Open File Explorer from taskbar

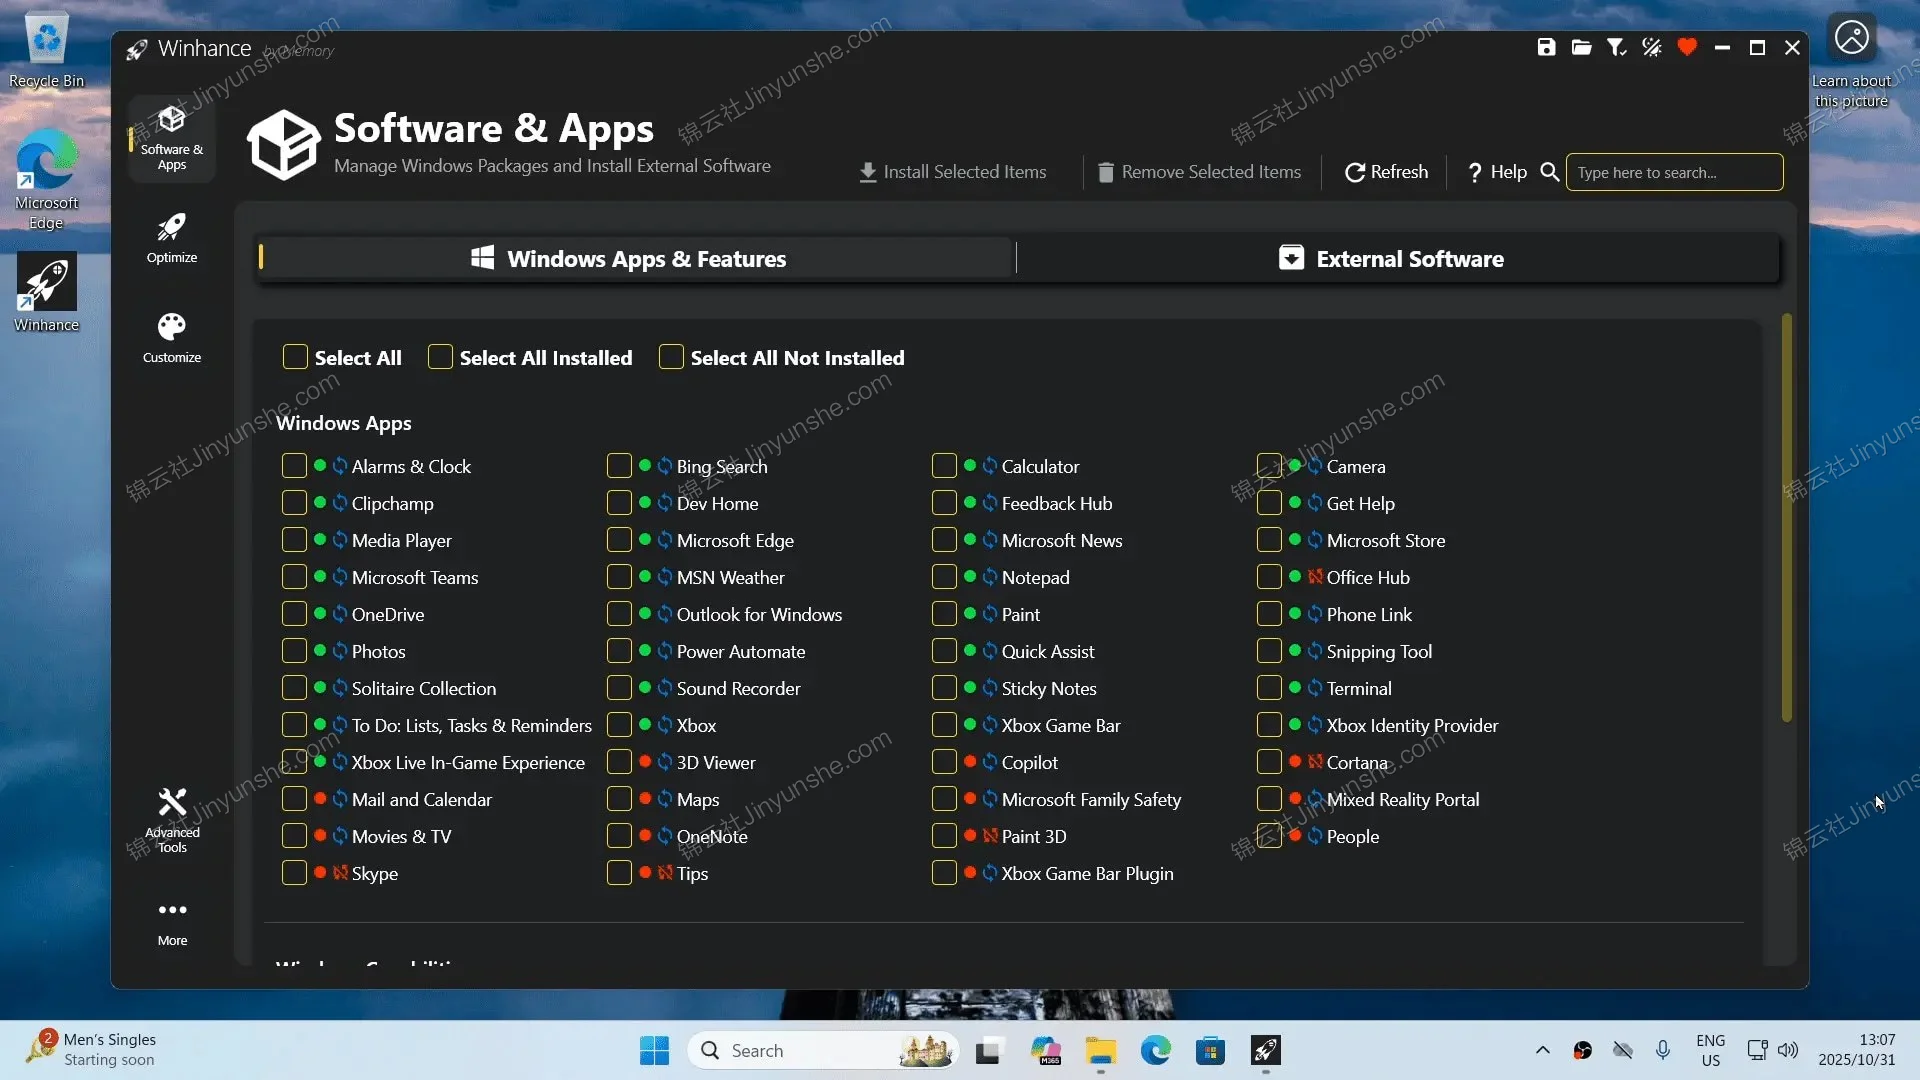point(1100,1050)
